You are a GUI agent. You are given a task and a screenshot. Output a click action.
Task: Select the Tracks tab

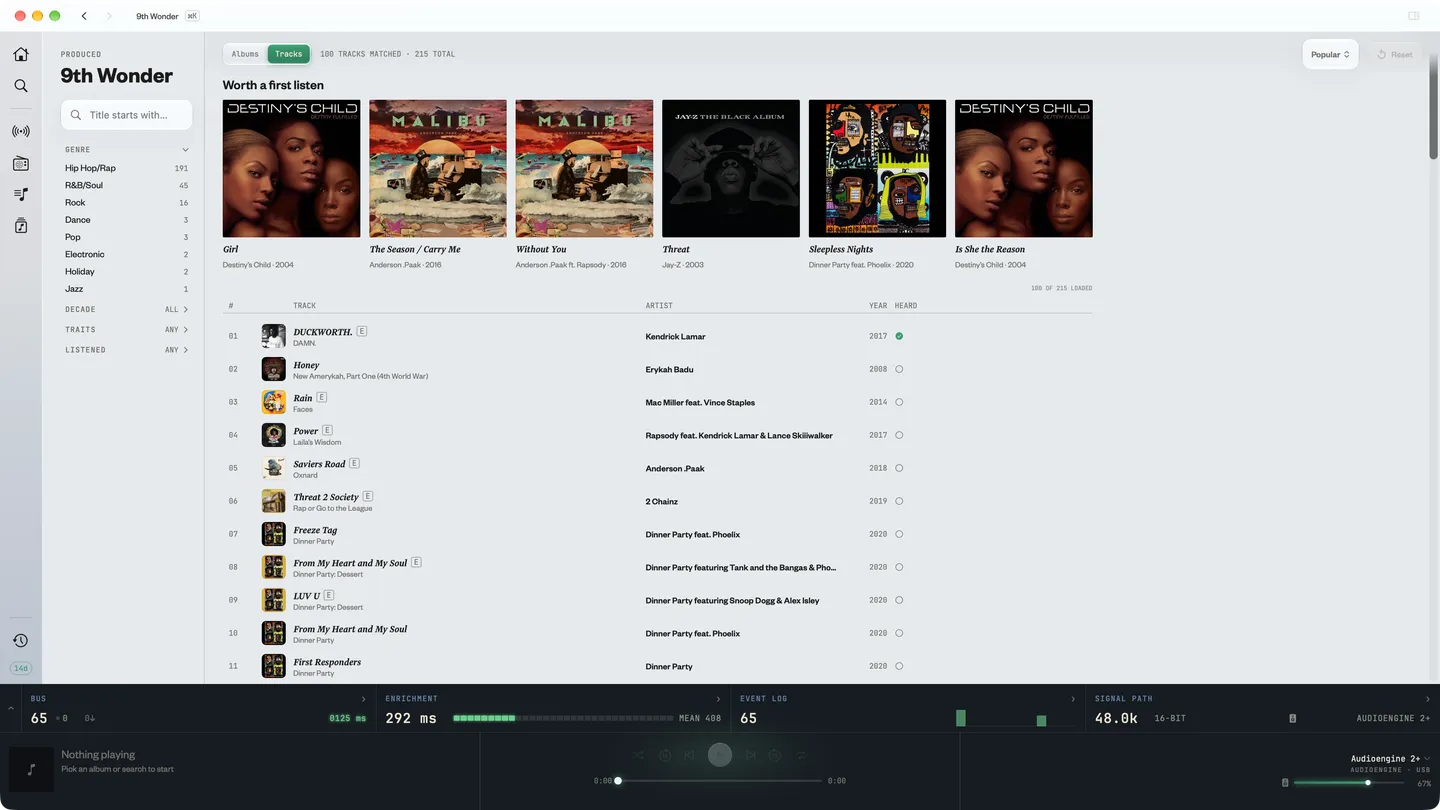288,54
